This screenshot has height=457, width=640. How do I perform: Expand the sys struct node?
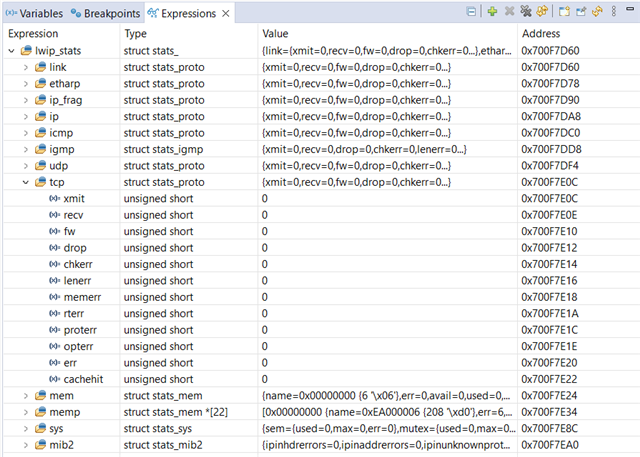[x=26, y=428]
